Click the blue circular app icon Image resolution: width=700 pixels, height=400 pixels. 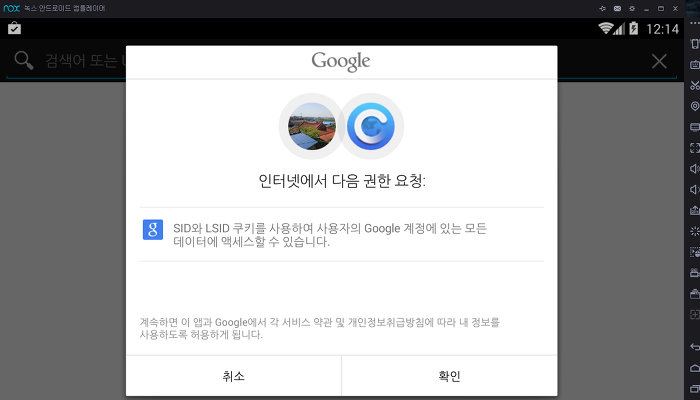pos(371,126)
